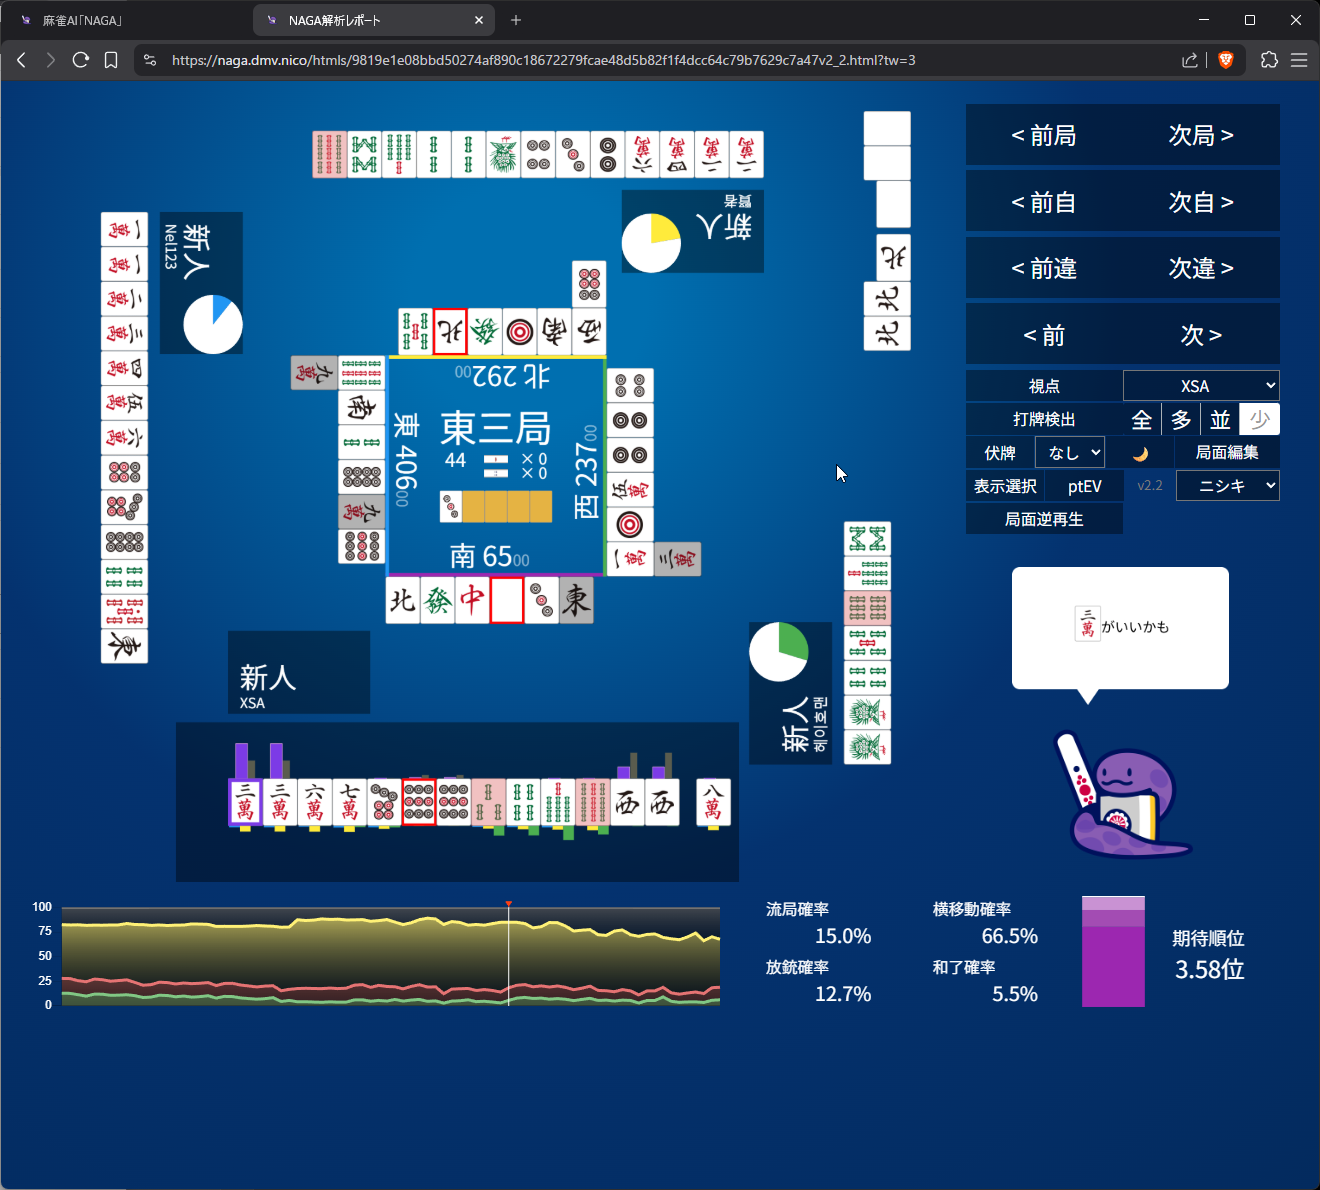
Task: Select the red-outlined 9-pin tile in hand
Action: pyautogui.click(x=418, y=802)
